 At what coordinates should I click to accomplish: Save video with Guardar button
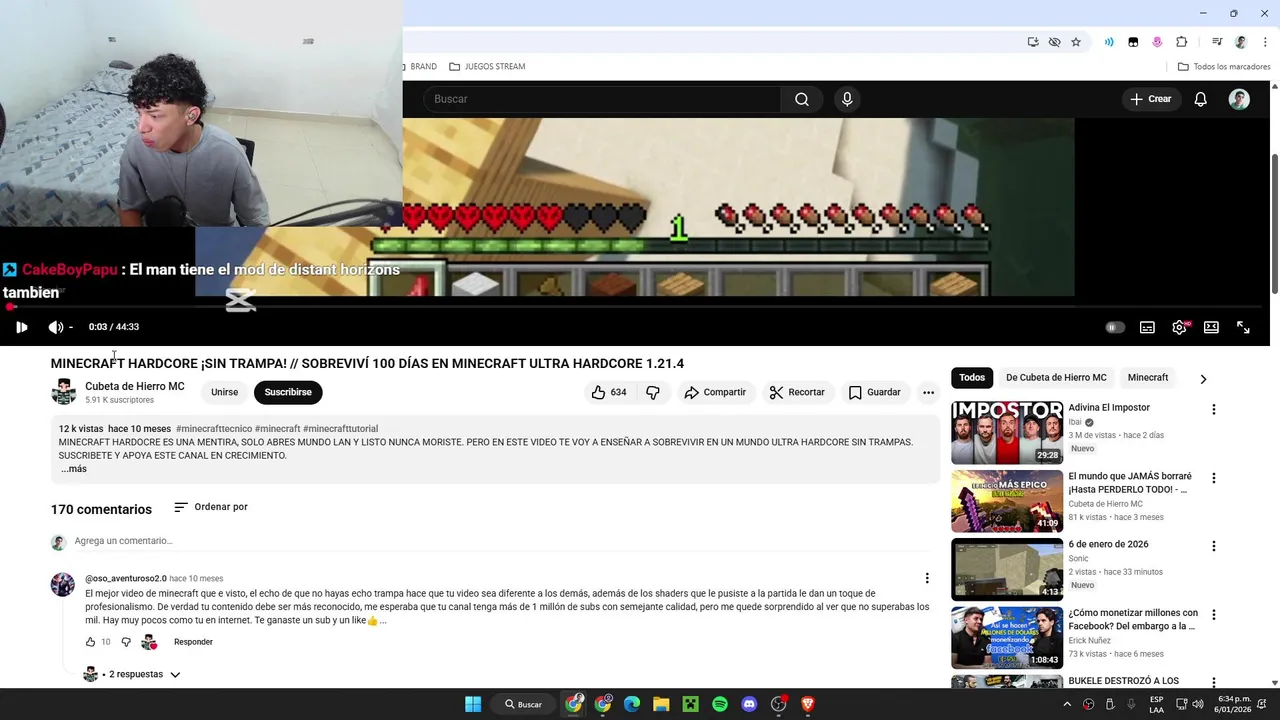pos(875,392)
